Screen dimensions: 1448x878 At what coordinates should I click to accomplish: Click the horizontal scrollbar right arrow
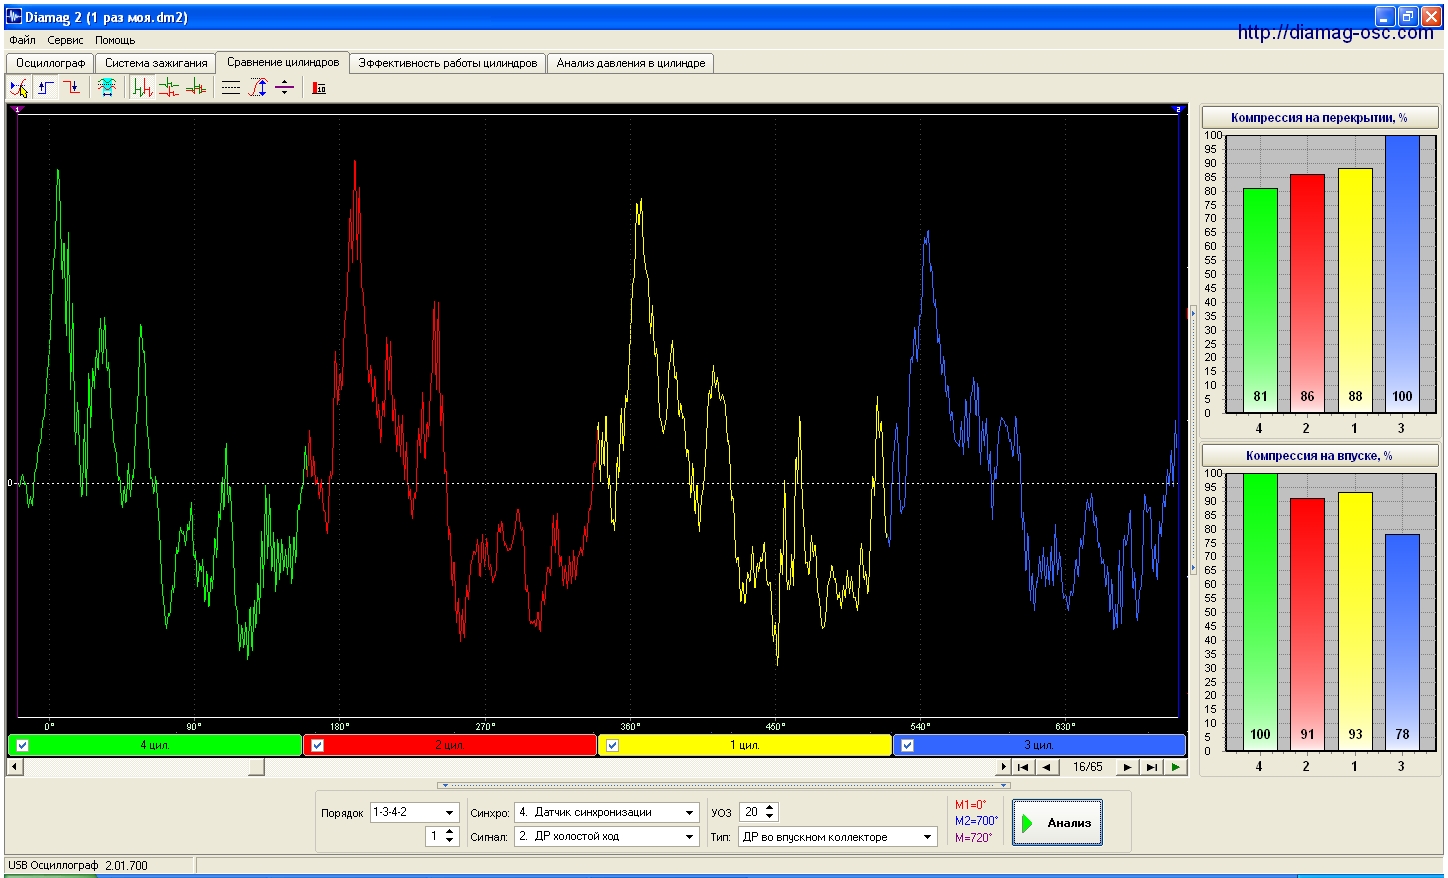pyautogui.click(x=1004, y=767)
